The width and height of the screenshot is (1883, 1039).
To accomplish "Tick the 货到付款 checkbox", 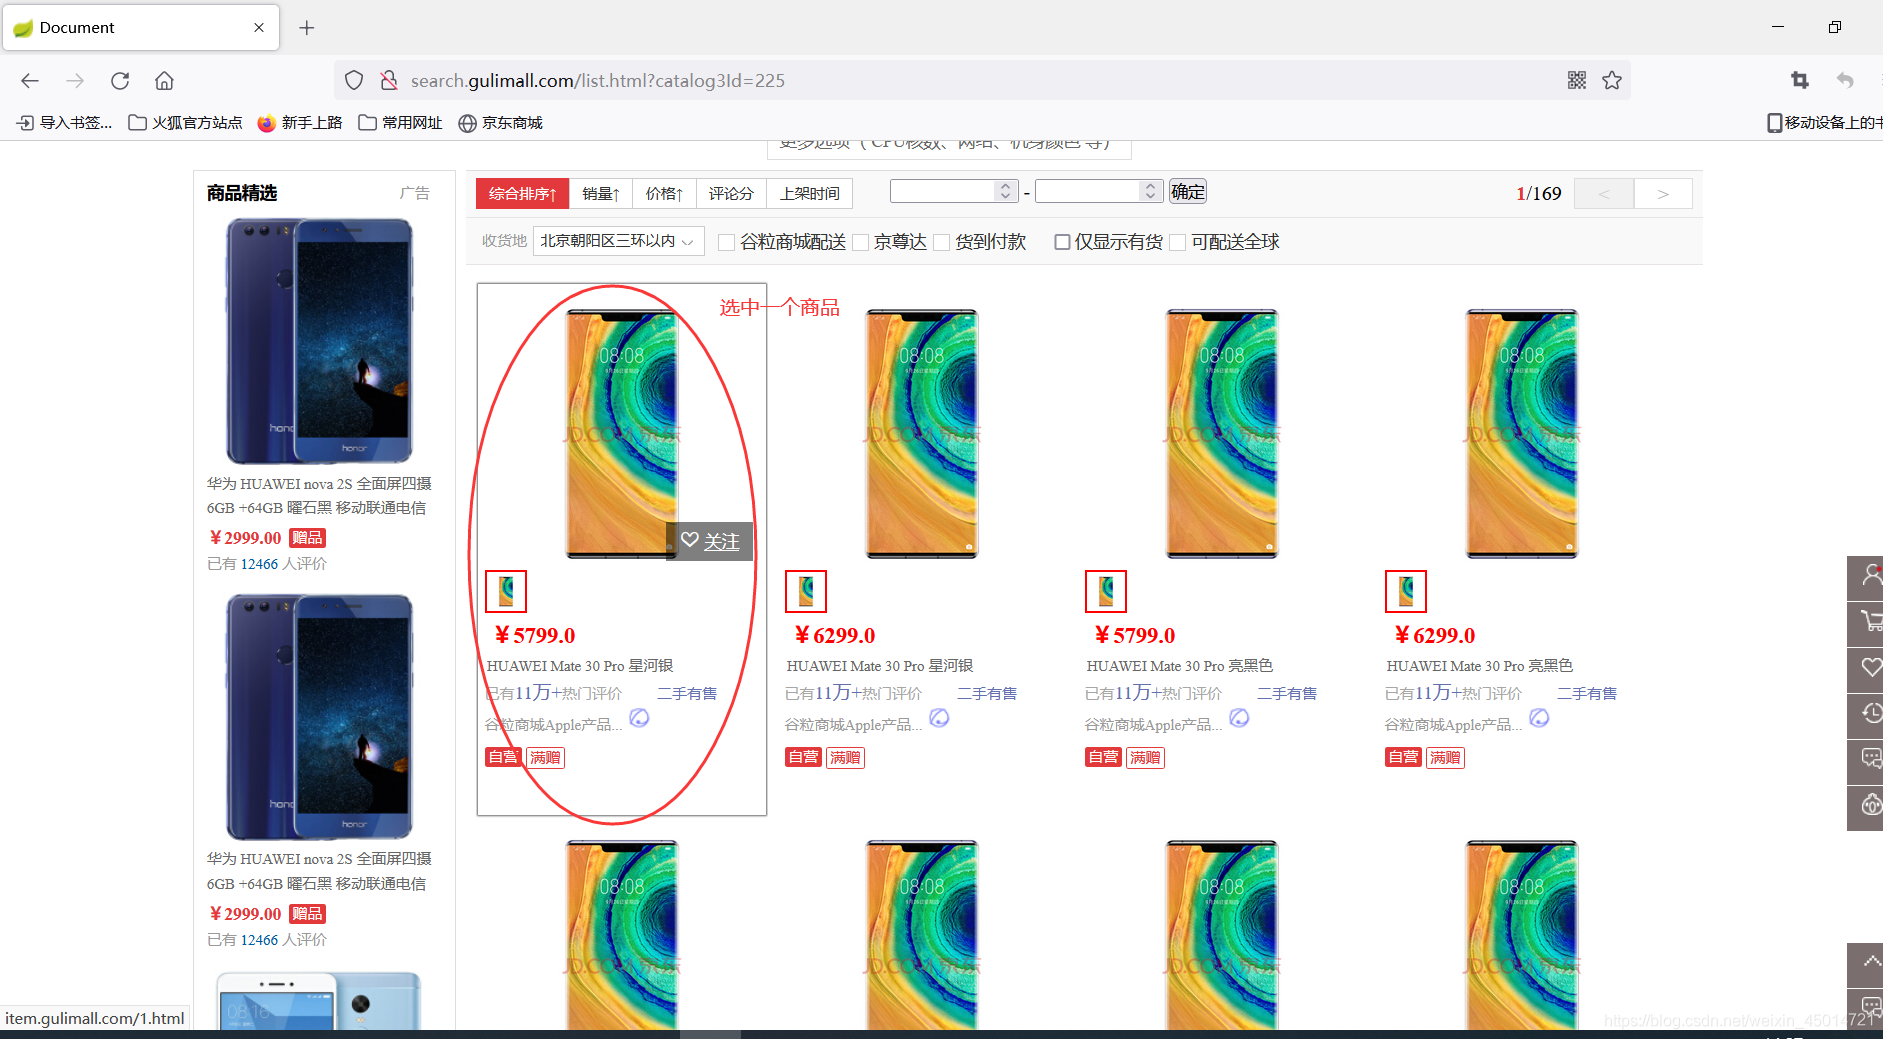I will pos(941,243).
